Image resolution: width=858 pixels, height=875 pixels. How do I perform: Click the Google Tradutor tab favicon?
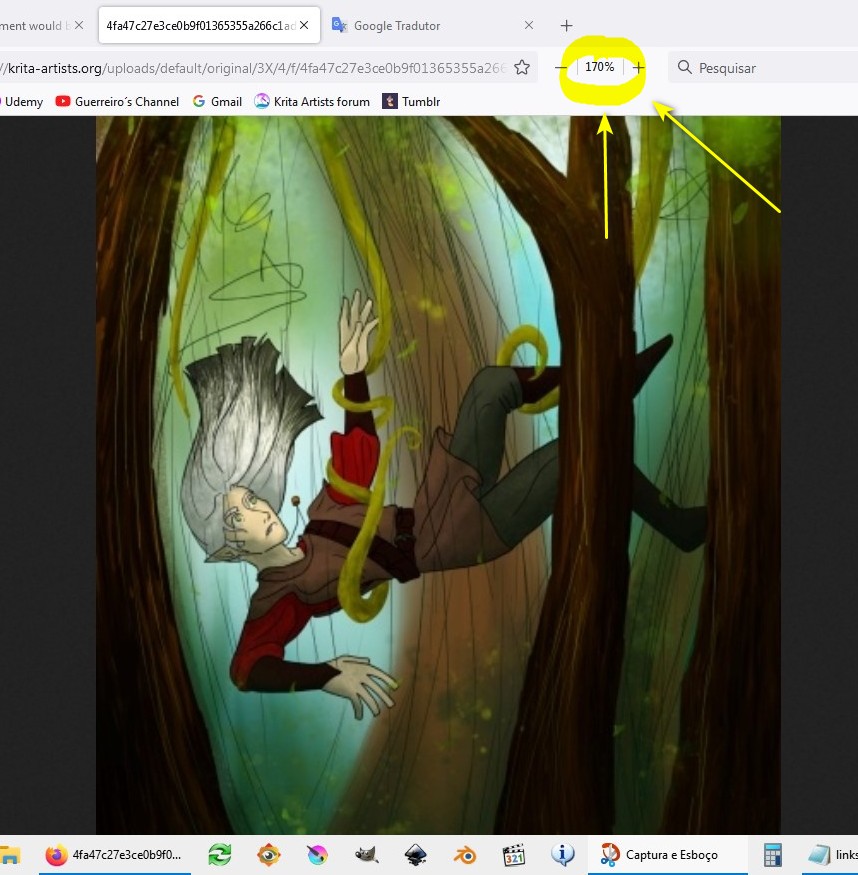click(339, 25)
